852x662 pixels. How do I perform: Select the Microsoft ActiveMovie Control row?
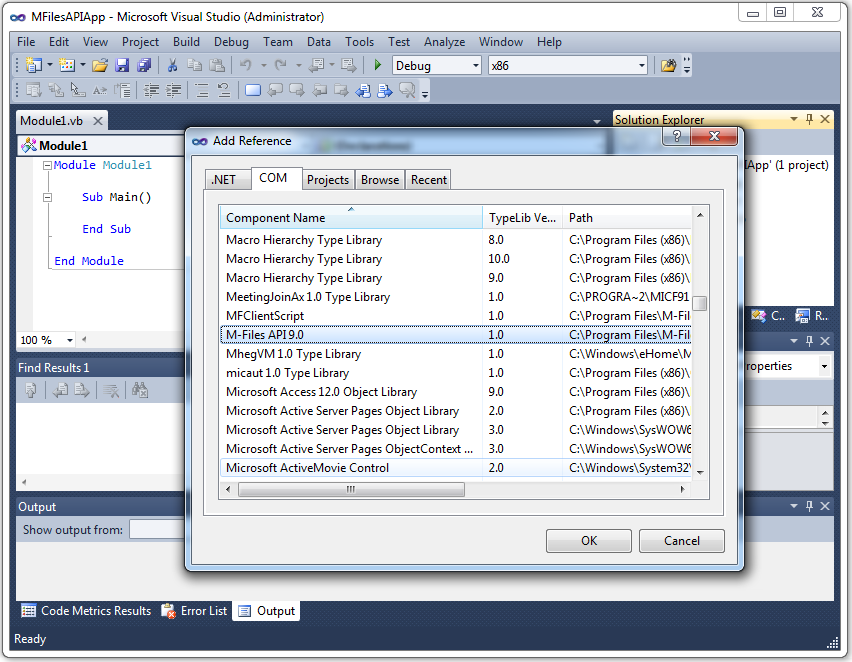click(x=456, y=468)
